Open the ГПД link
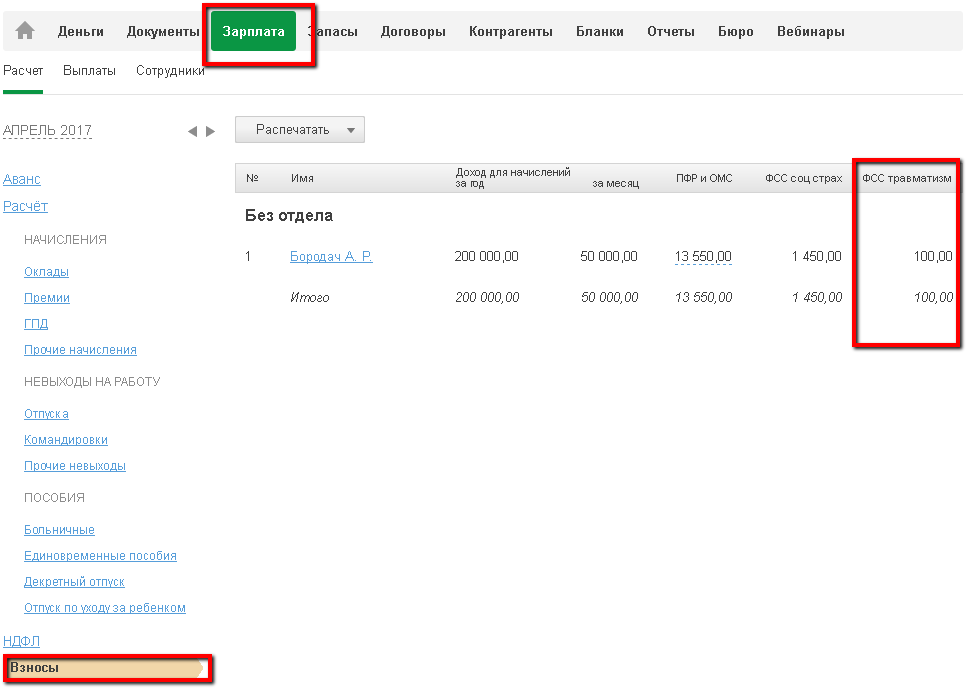The width and height of the screenshot is (966, 695). 36,323
